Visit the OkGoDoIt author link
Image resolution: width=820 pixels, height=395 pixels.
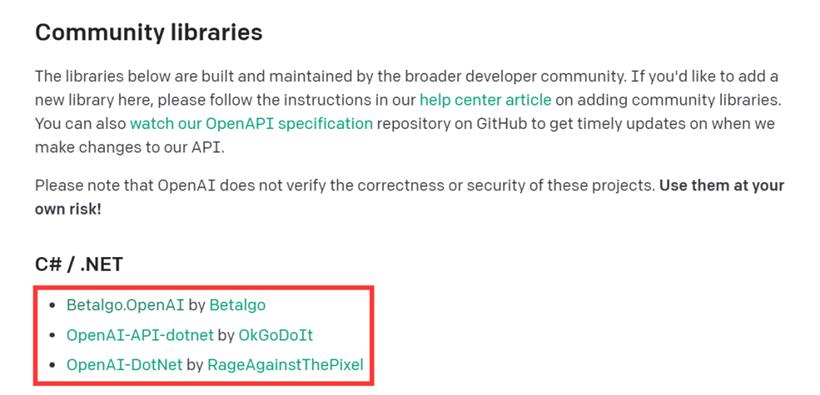pyautogui.click(x=276, y=335)
